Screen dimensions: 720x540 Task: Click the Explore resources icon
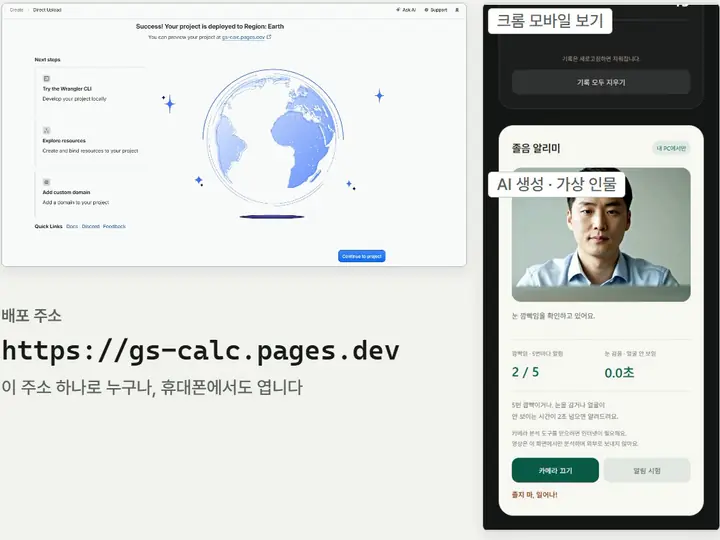[46, 130]
